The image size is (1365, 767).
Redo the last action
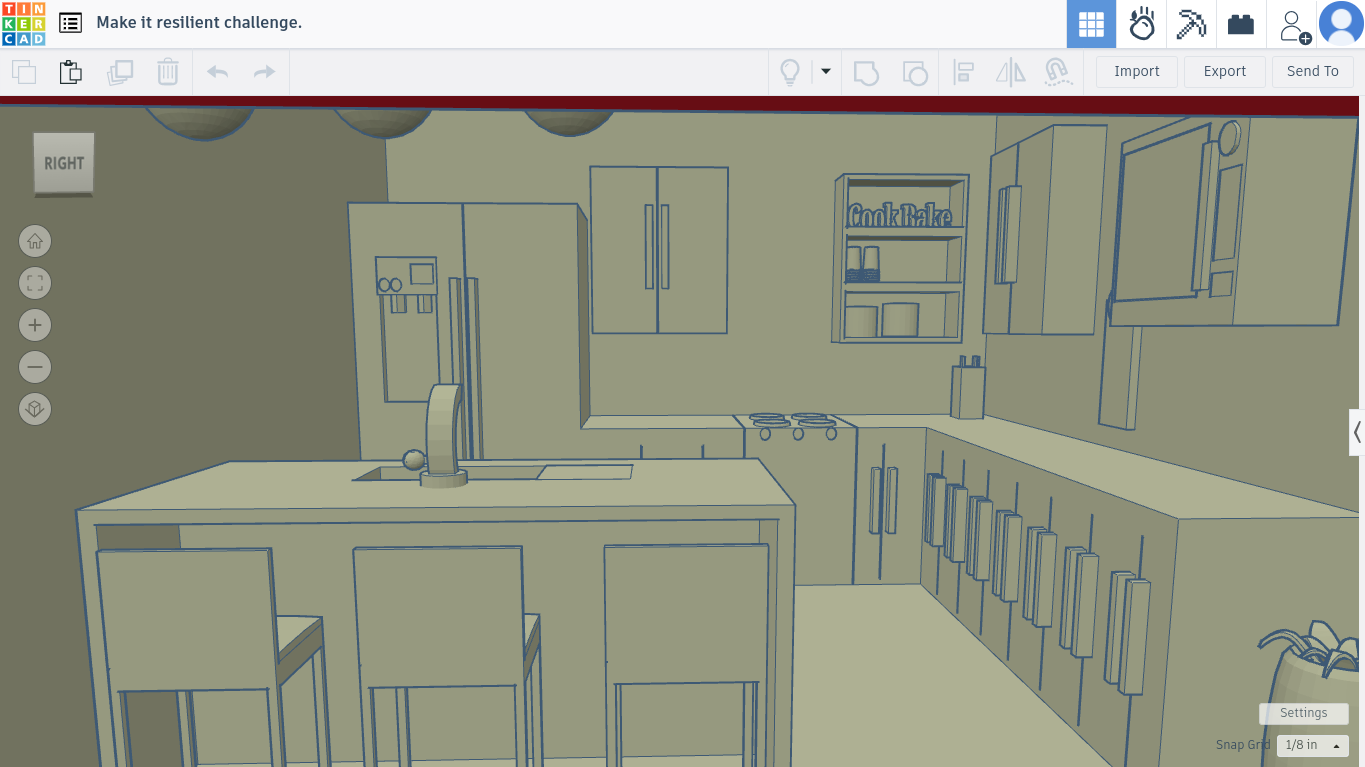tap(264, 72)
